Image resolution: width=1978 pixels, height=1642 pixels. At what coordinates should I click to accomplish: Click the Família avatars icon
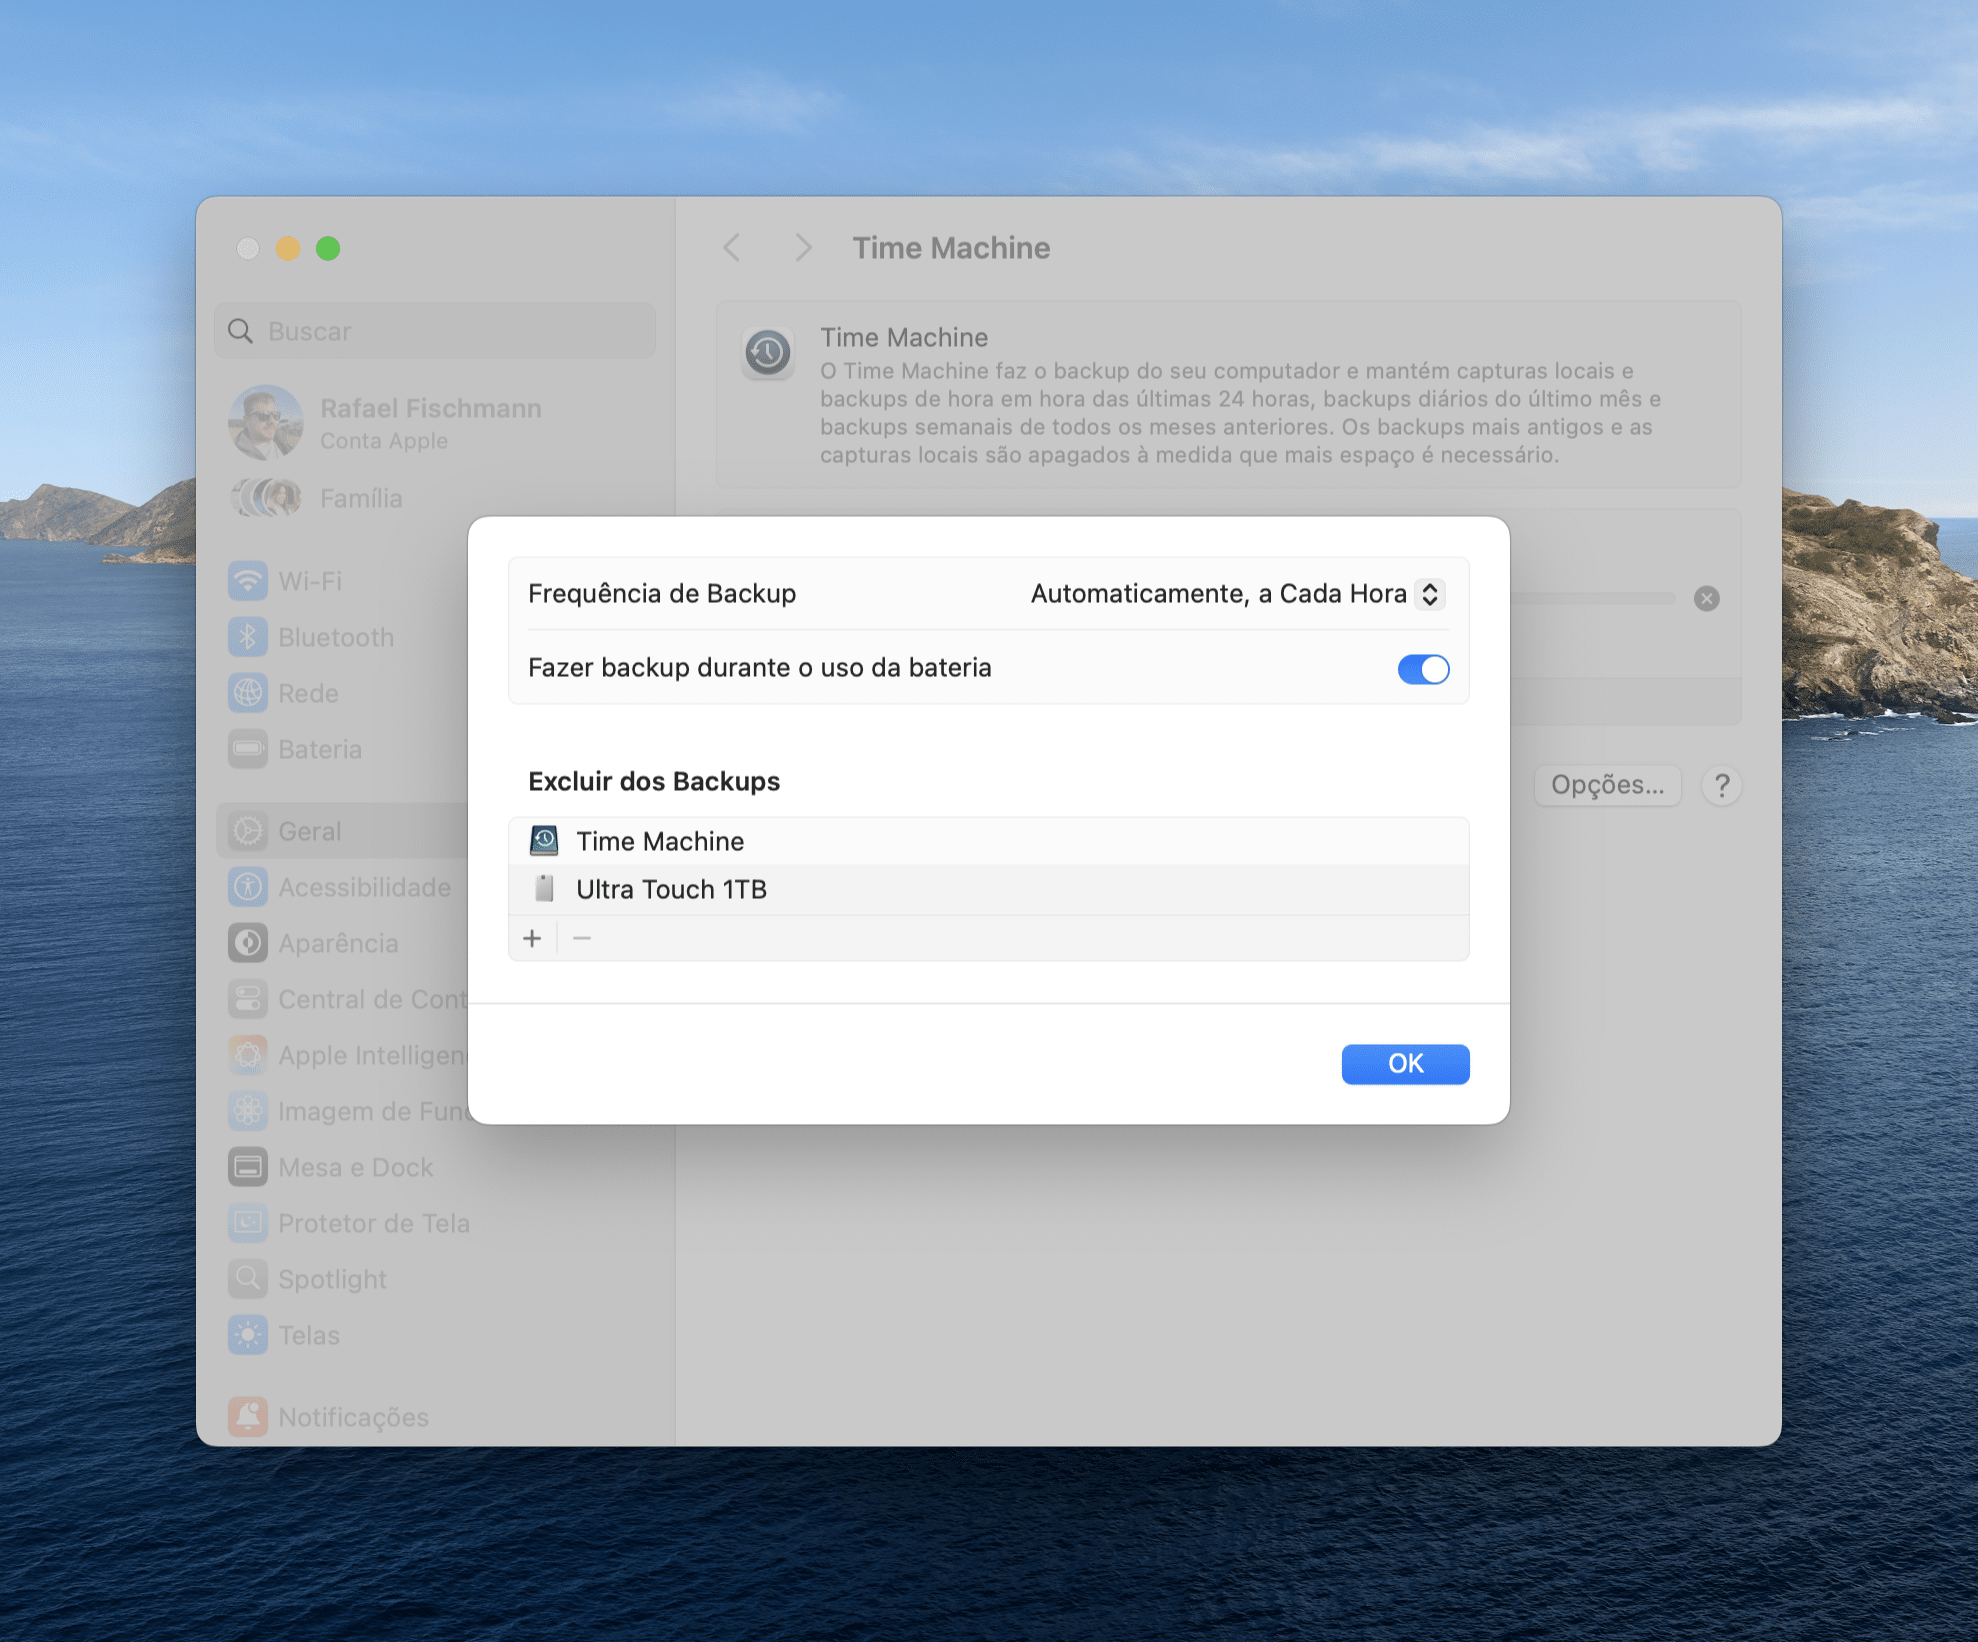coord(266,498)
